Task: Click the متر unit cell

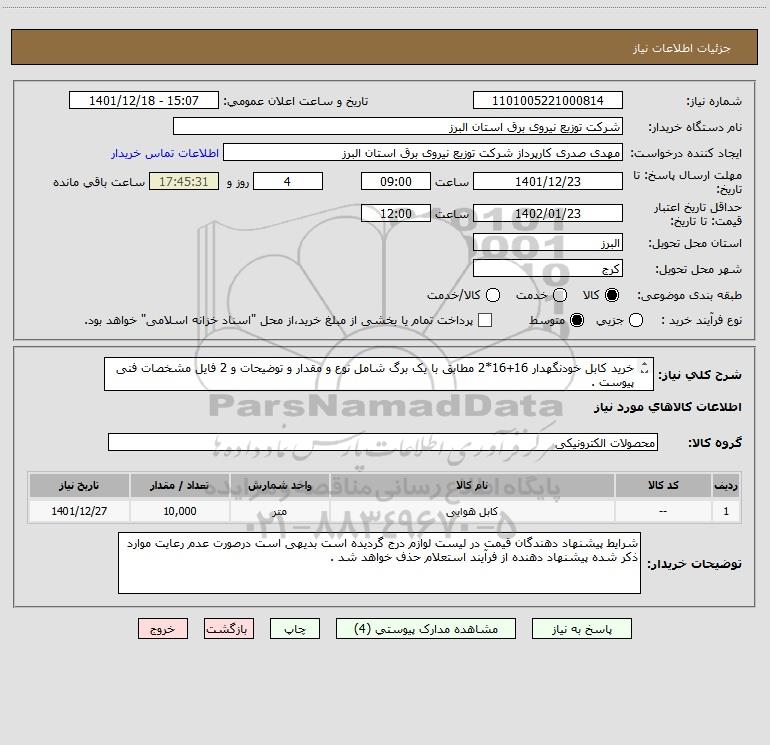Action: click(279, 511)
